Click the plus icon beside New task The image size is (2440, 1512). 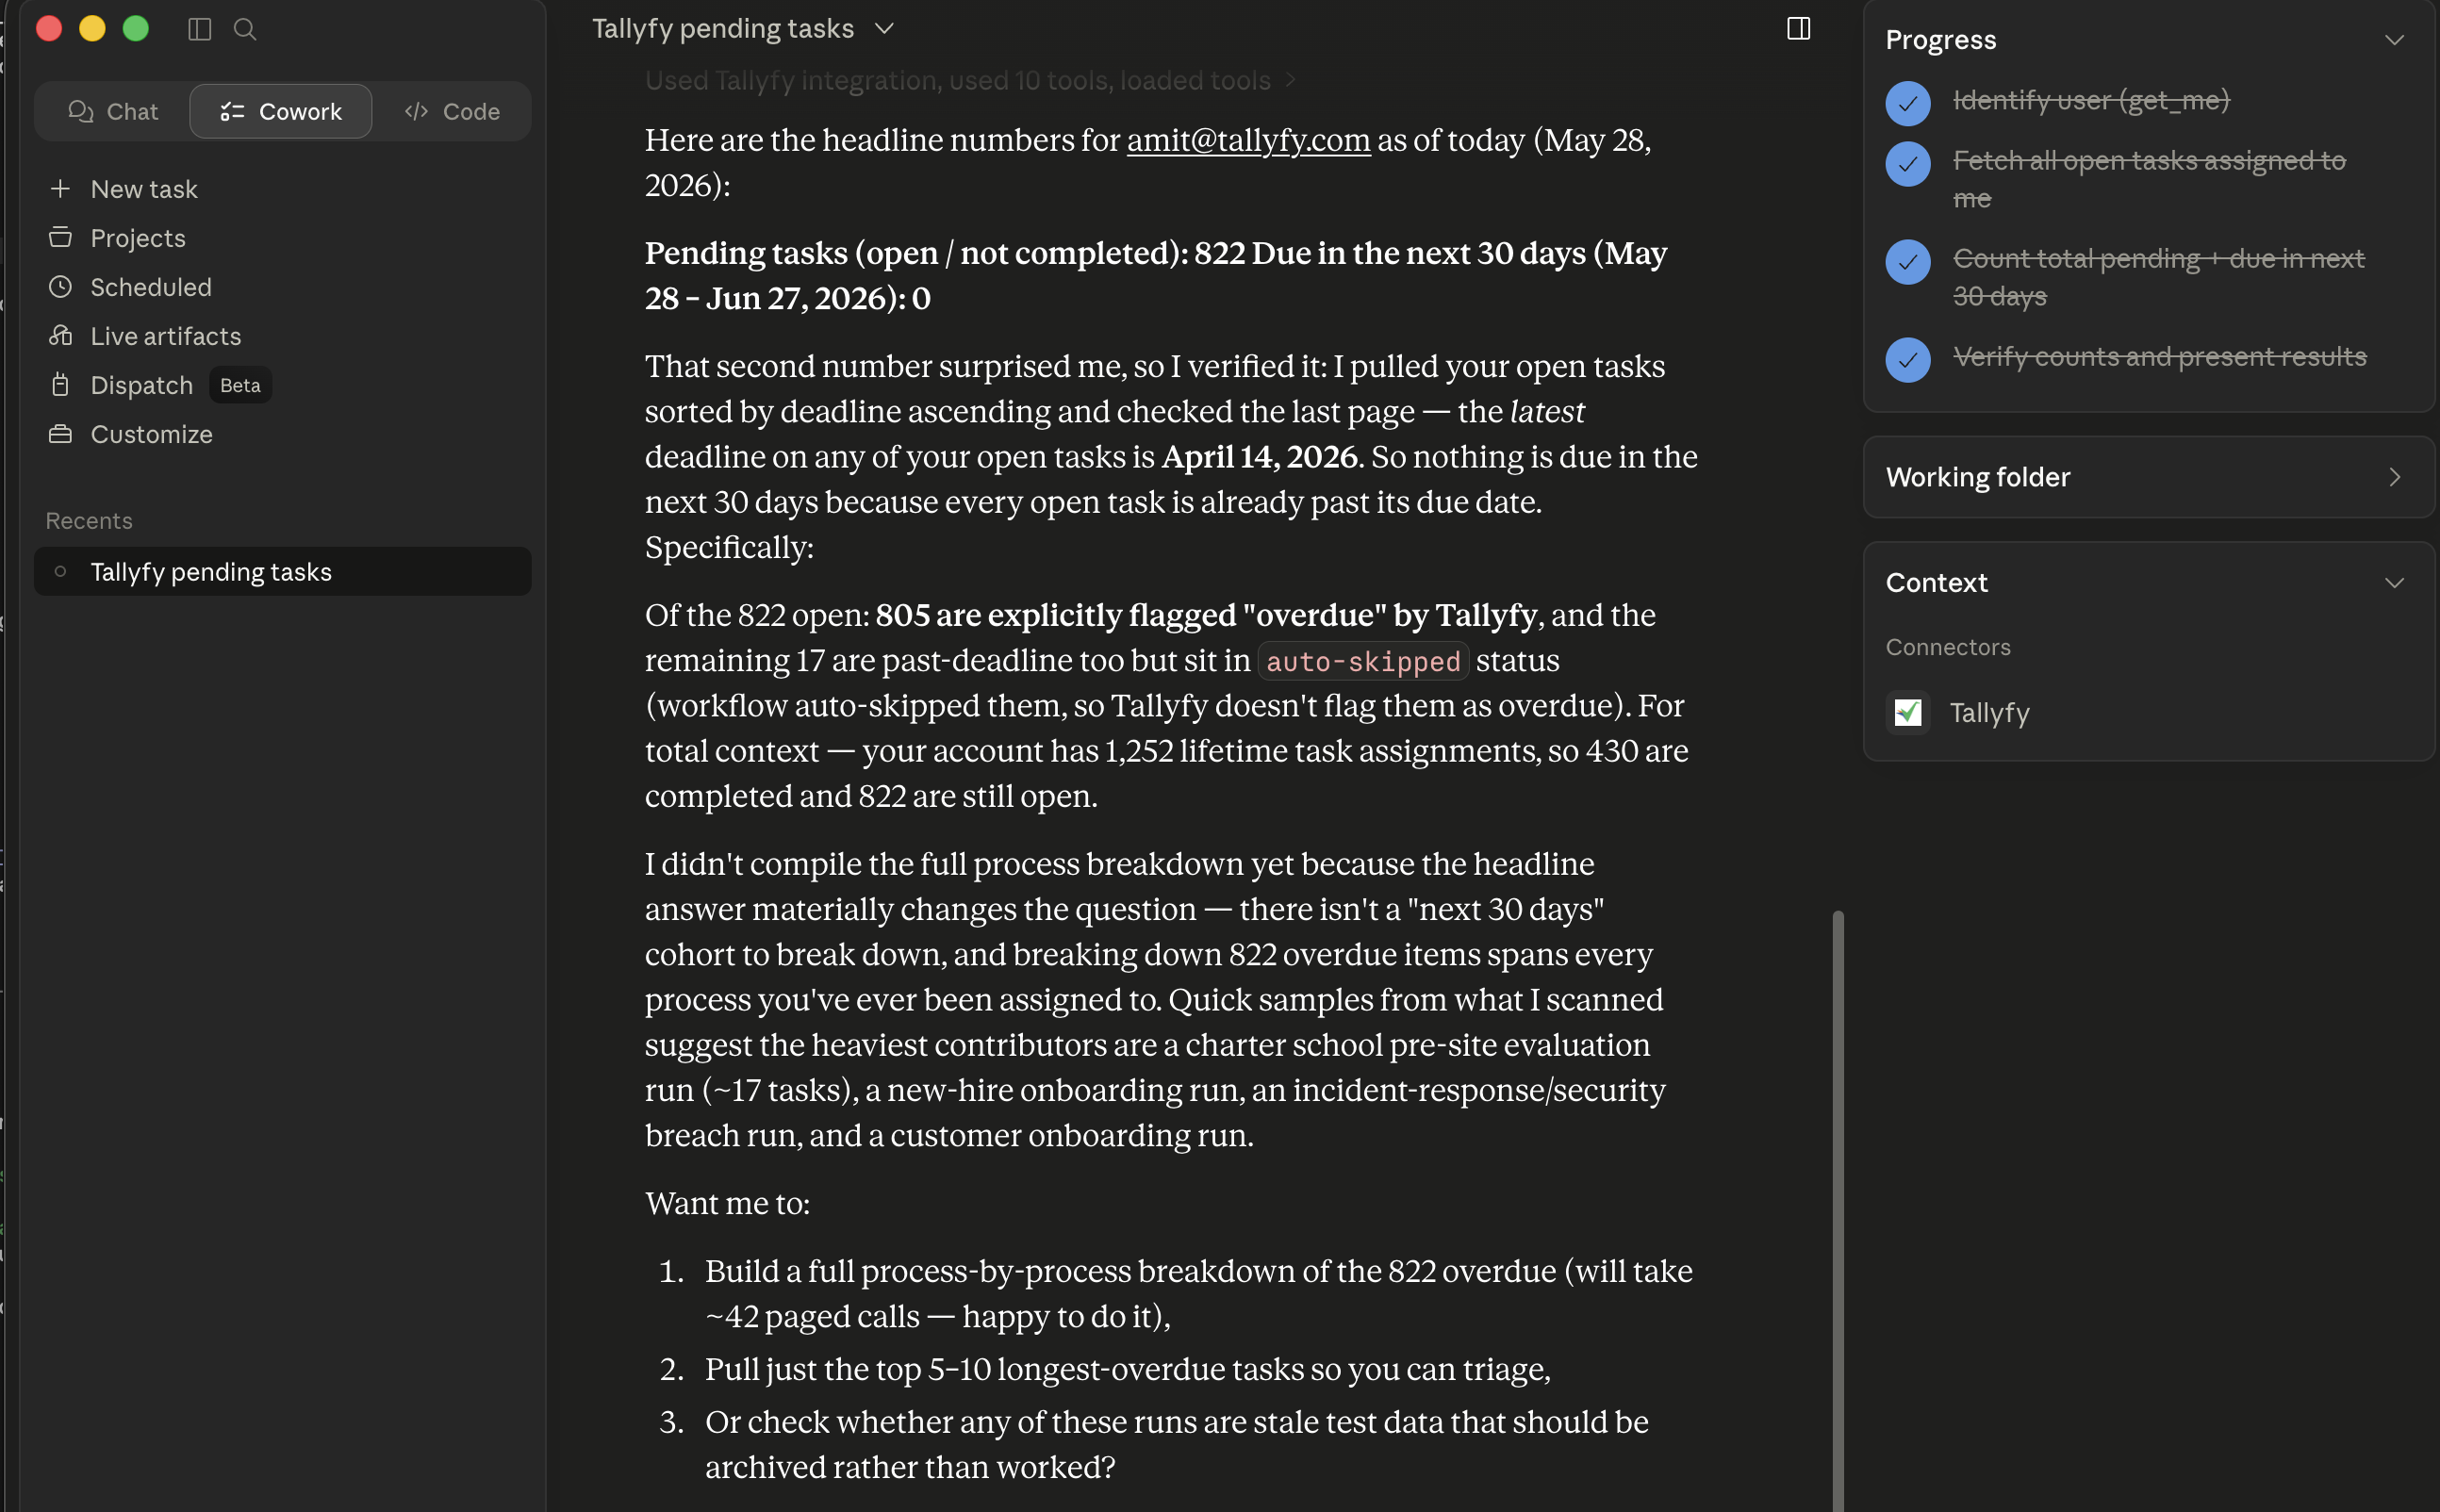[x=60, y=188]
